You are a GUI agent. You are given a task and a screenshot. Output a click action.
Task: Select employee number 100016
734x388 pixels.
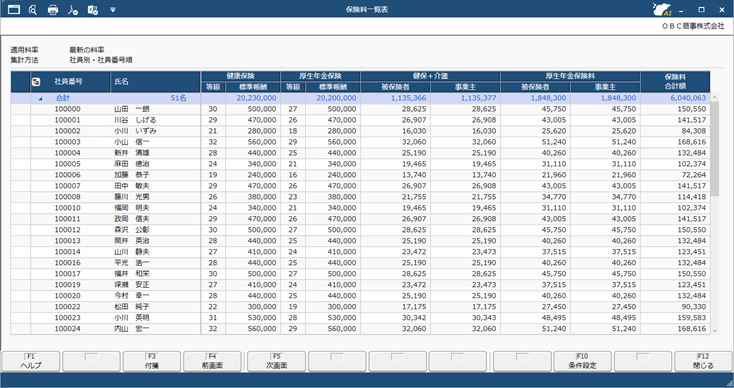point(67,263)
